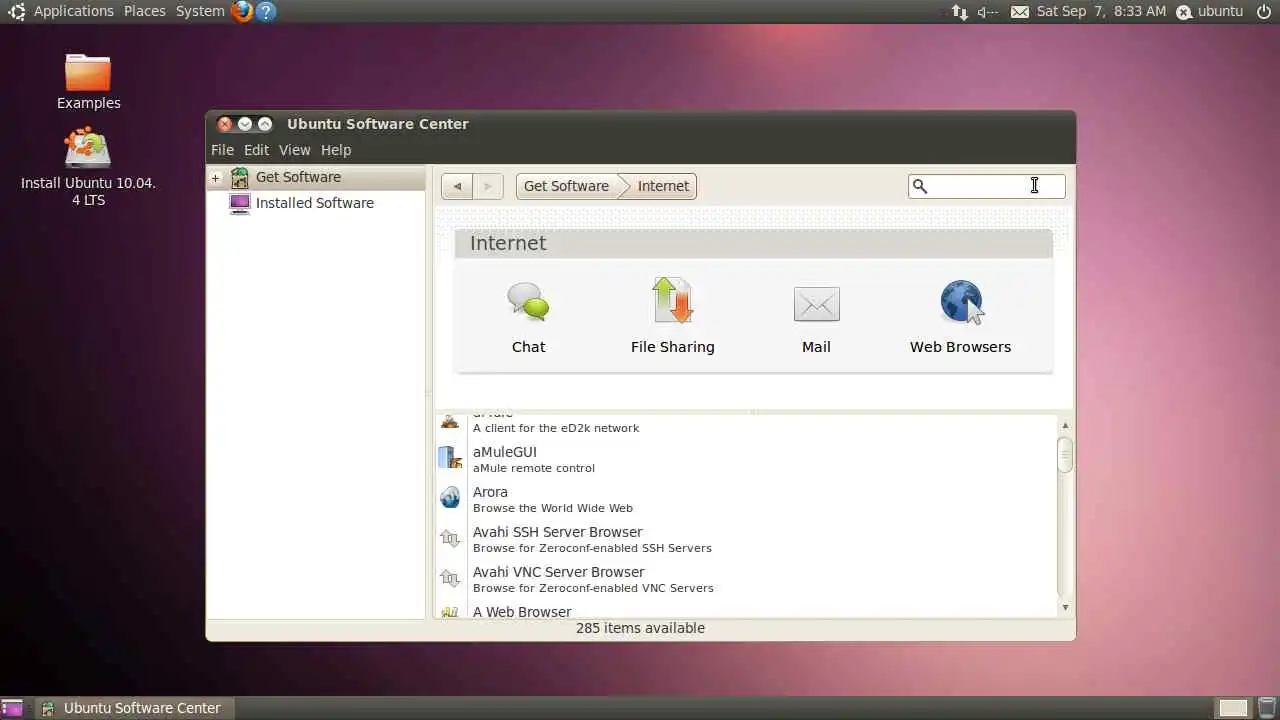
Task: Go back with the navigation arrow
Action: pos(457,186)
